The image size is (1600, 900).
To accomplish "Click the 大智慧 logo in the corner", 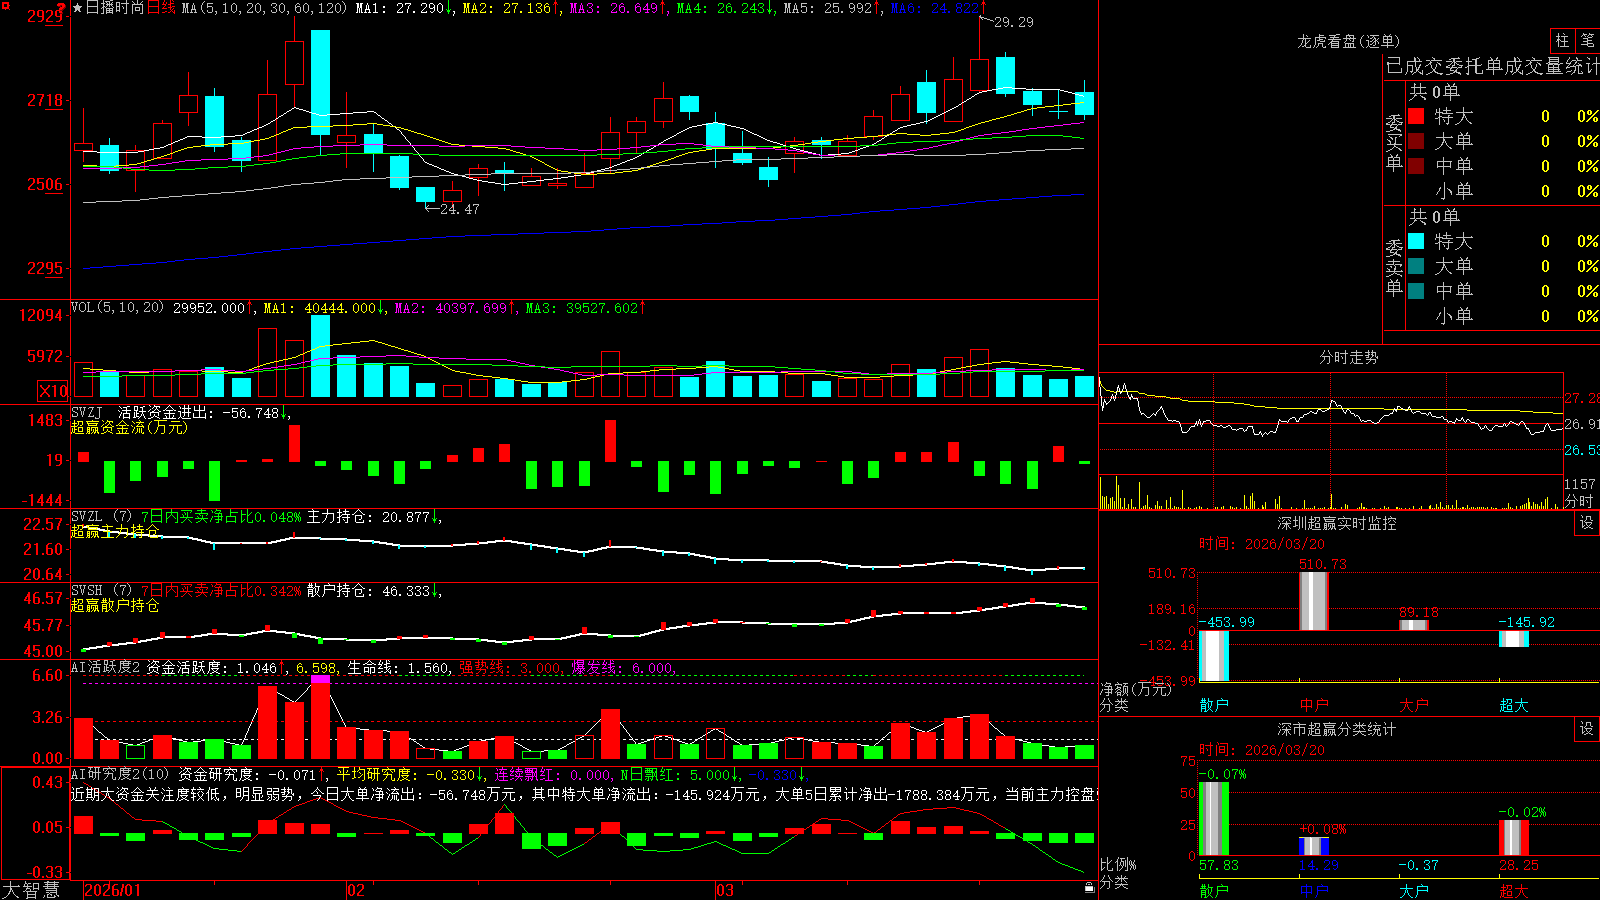I will [x=31, y=890].
